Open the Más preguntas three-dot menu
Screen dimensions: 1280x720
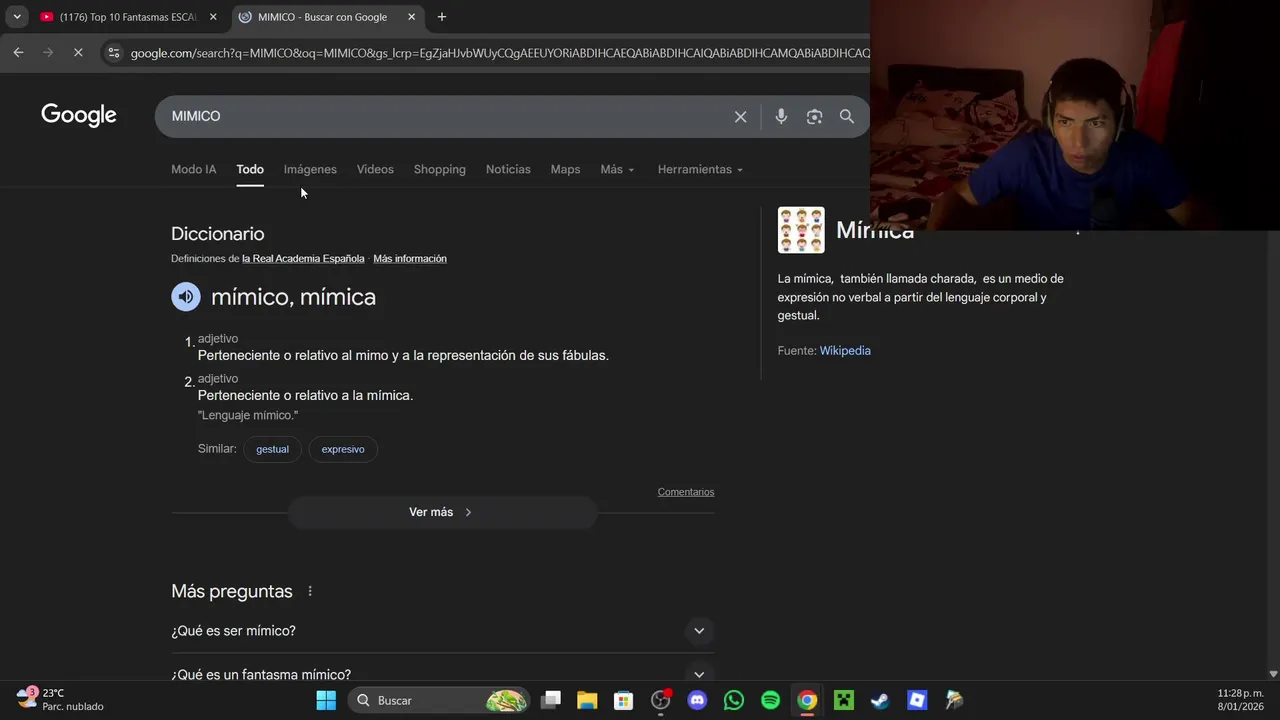(310, 591)
